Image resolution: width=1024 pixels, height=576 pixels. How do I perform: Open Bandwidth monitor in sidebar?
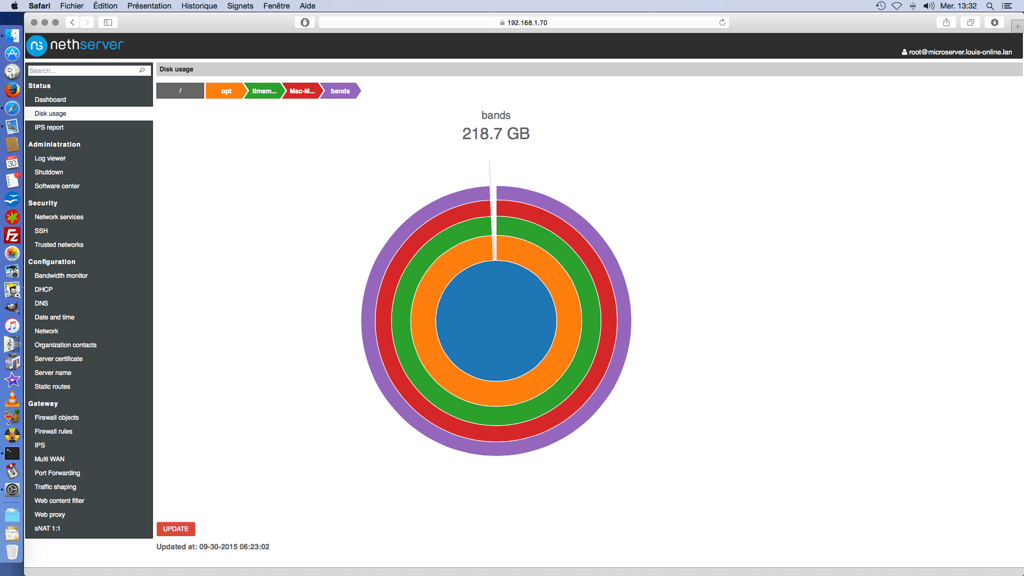pos(61,276)
